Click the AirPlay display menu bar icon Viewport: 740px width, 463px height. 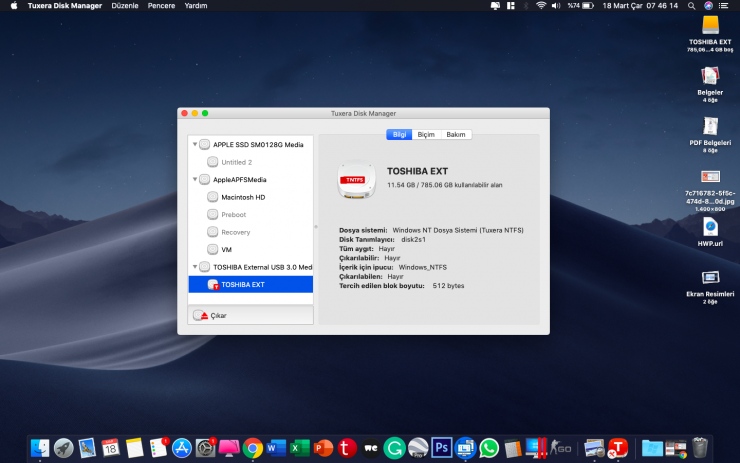click(495, 6)
